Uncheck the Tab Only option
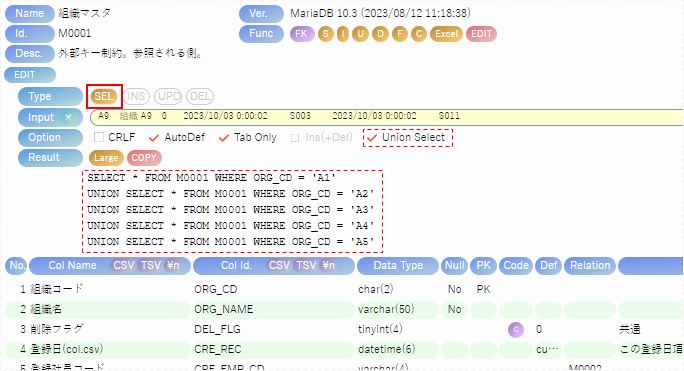This screenshot has width=684, height=371. [x=224, y=137]
